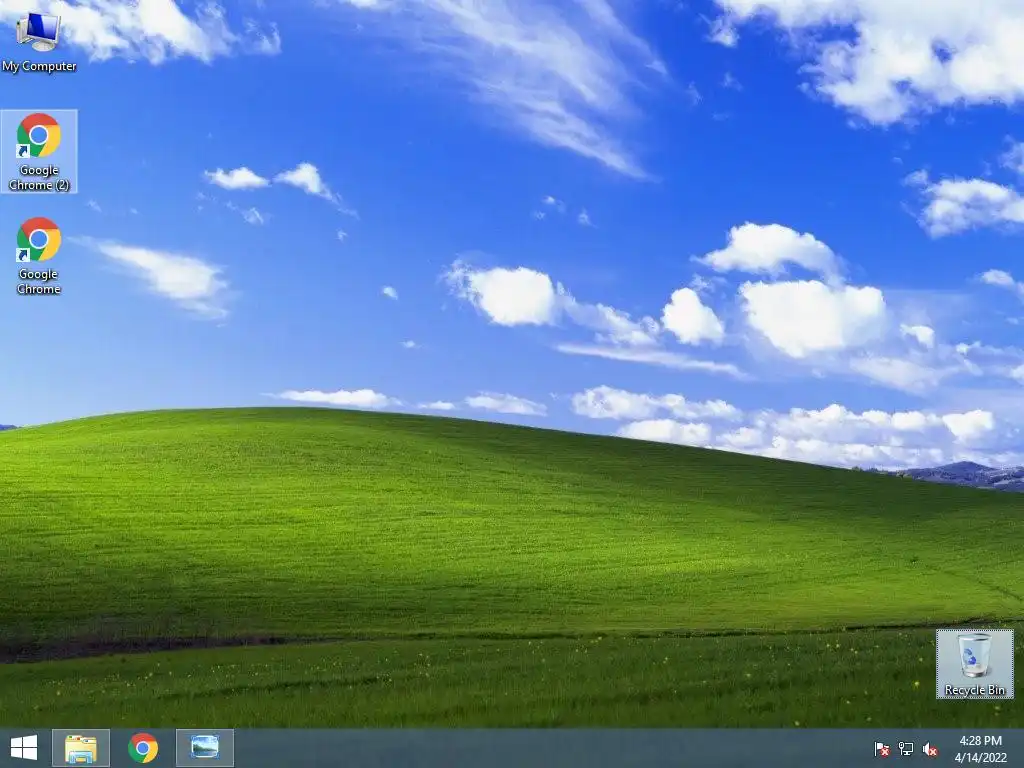Open the picture app taskbar icon
Viewport: 1024px width, 768px height.
point(204,748)
